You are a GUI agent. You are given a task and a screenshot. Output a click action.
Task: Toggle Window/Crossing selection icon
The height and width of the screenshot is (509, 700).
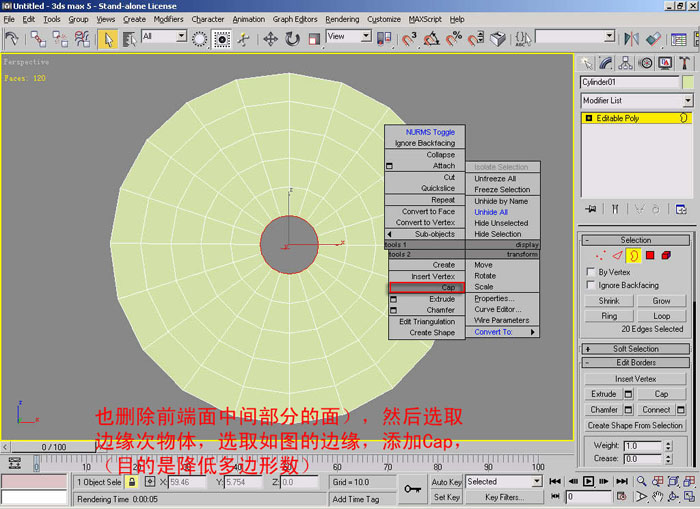tap(221, 39)
